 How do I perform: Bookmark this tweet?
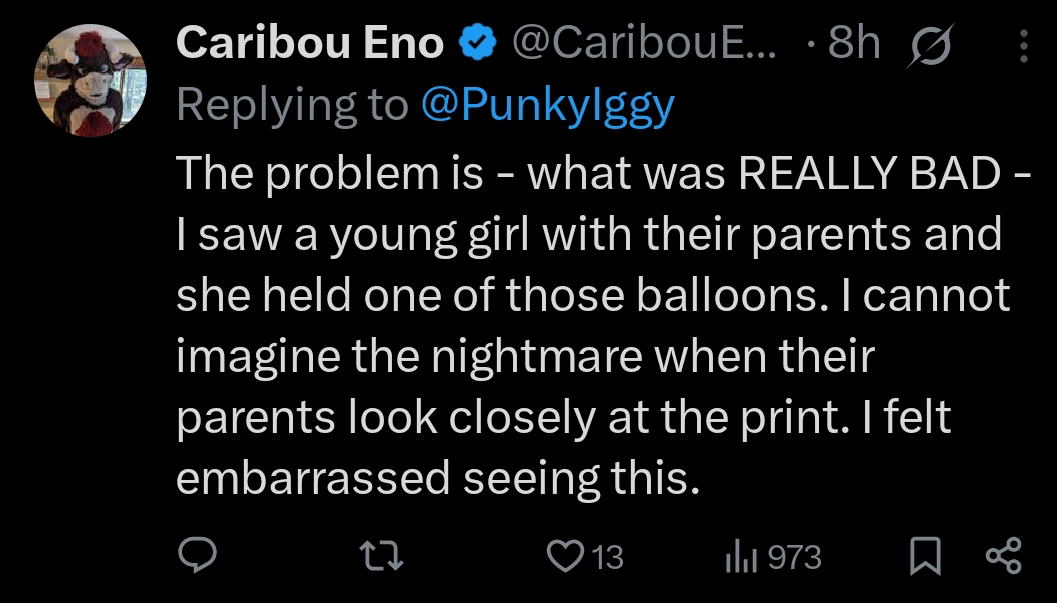coord(926,557)
